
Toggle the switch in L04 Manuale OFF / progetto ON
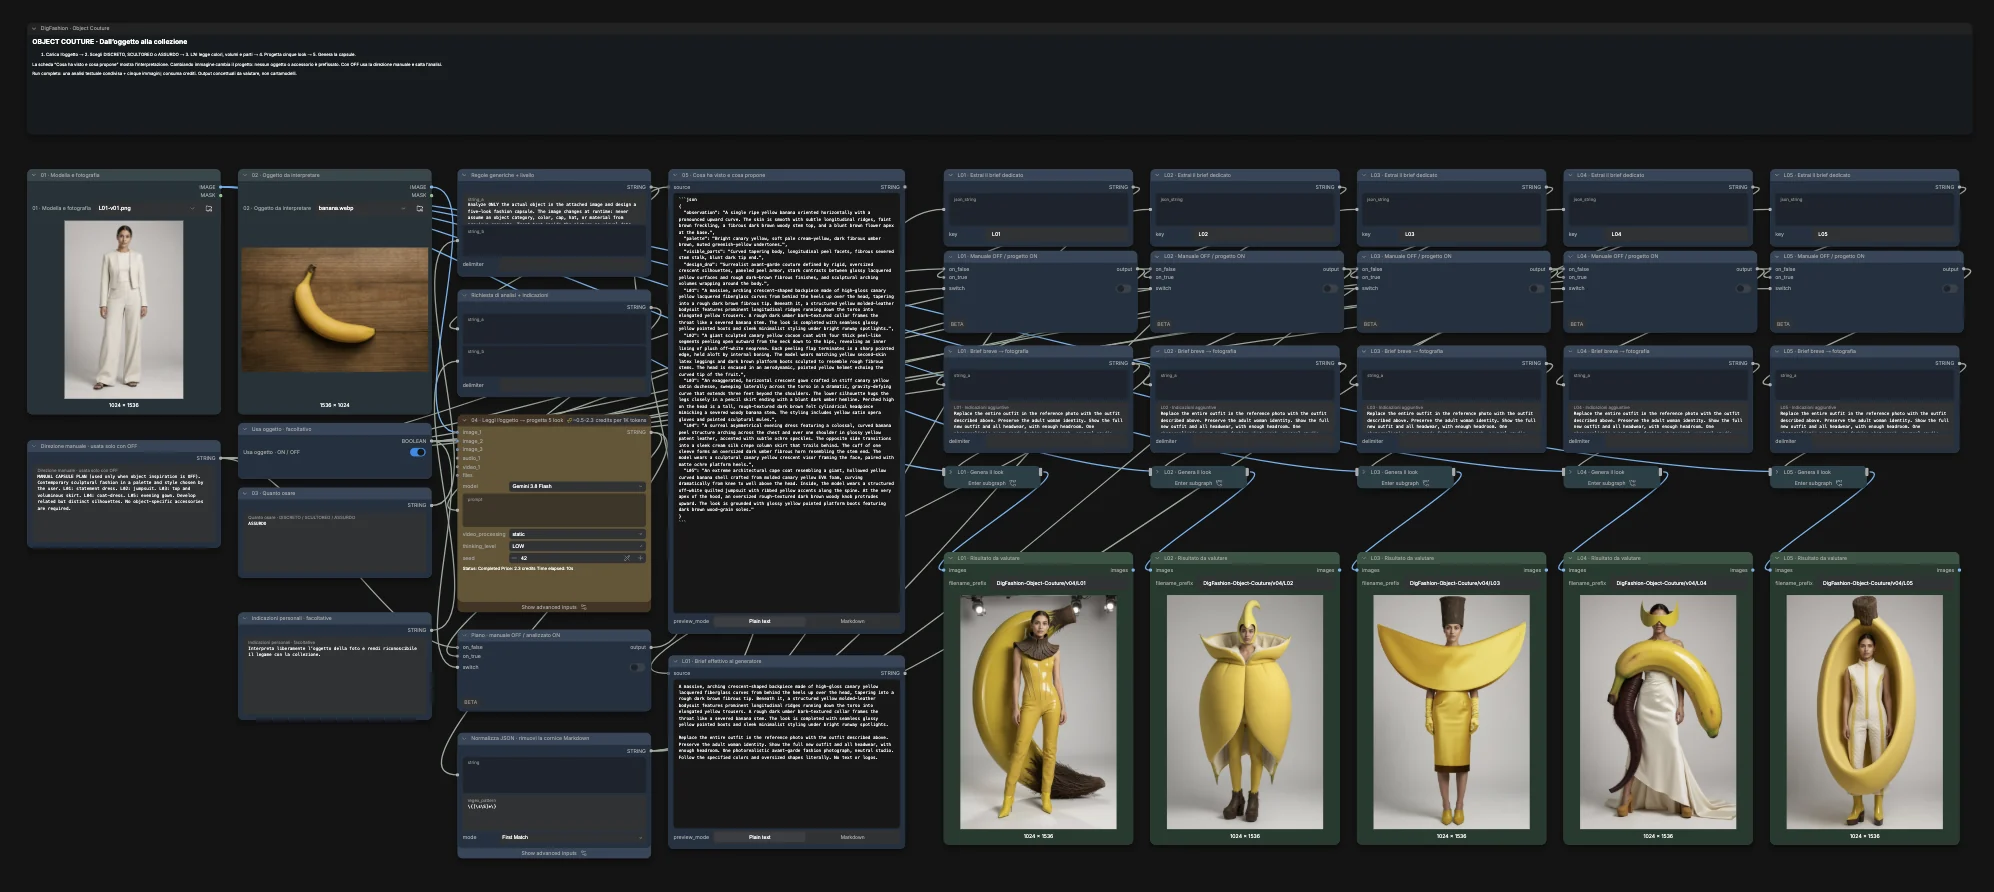coord(1743,288)
